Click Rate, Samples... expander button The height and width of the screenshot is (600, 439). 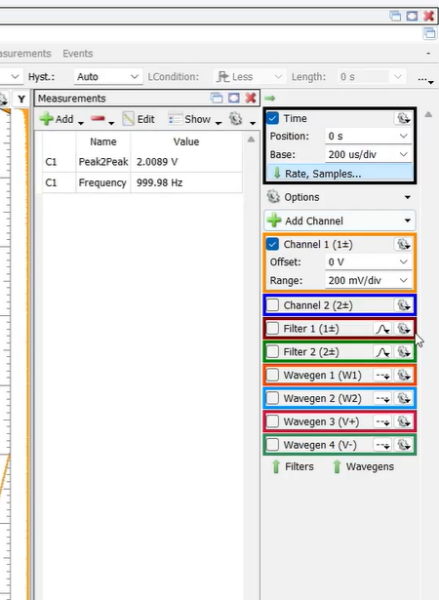[339, 174]
